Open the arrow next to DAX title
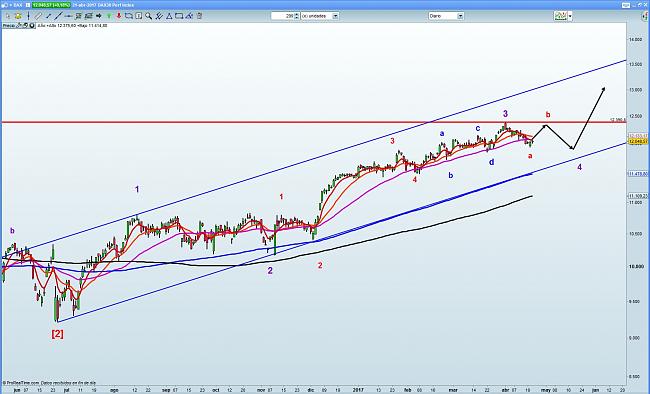 tap(11, 5)
